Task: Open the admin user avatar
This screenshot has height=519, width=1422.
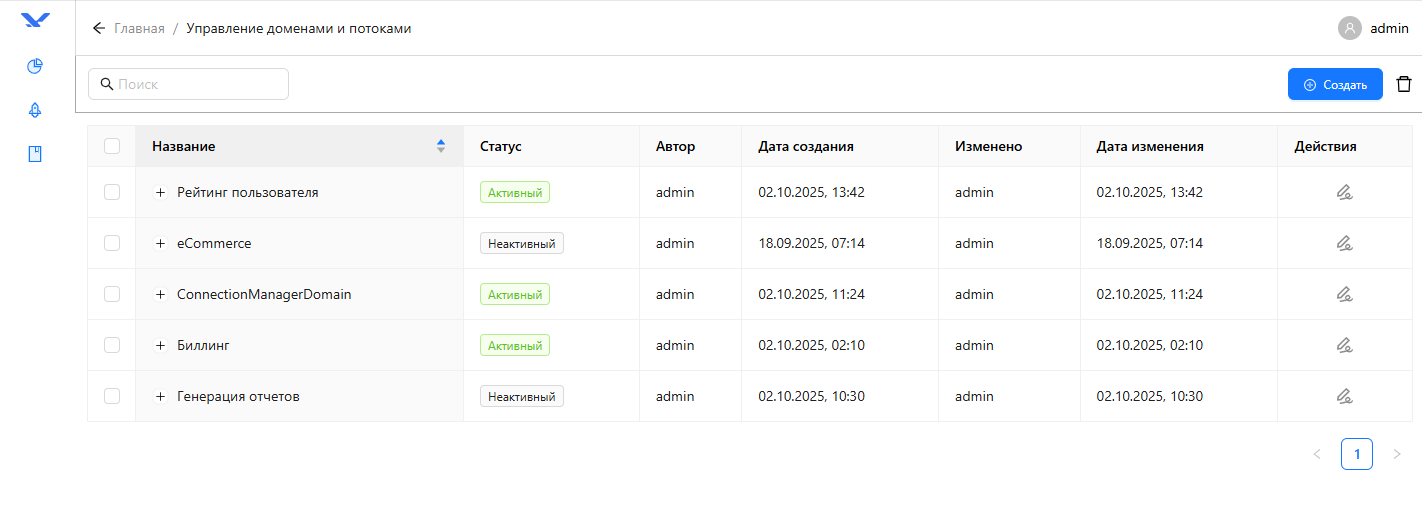Action: (x=1349, y=28)
